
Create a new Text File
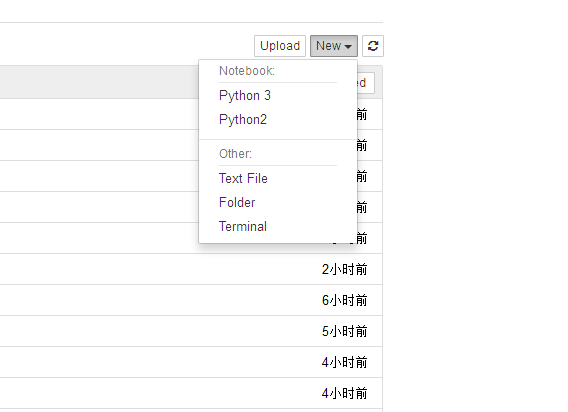click(x=243, y=178)
